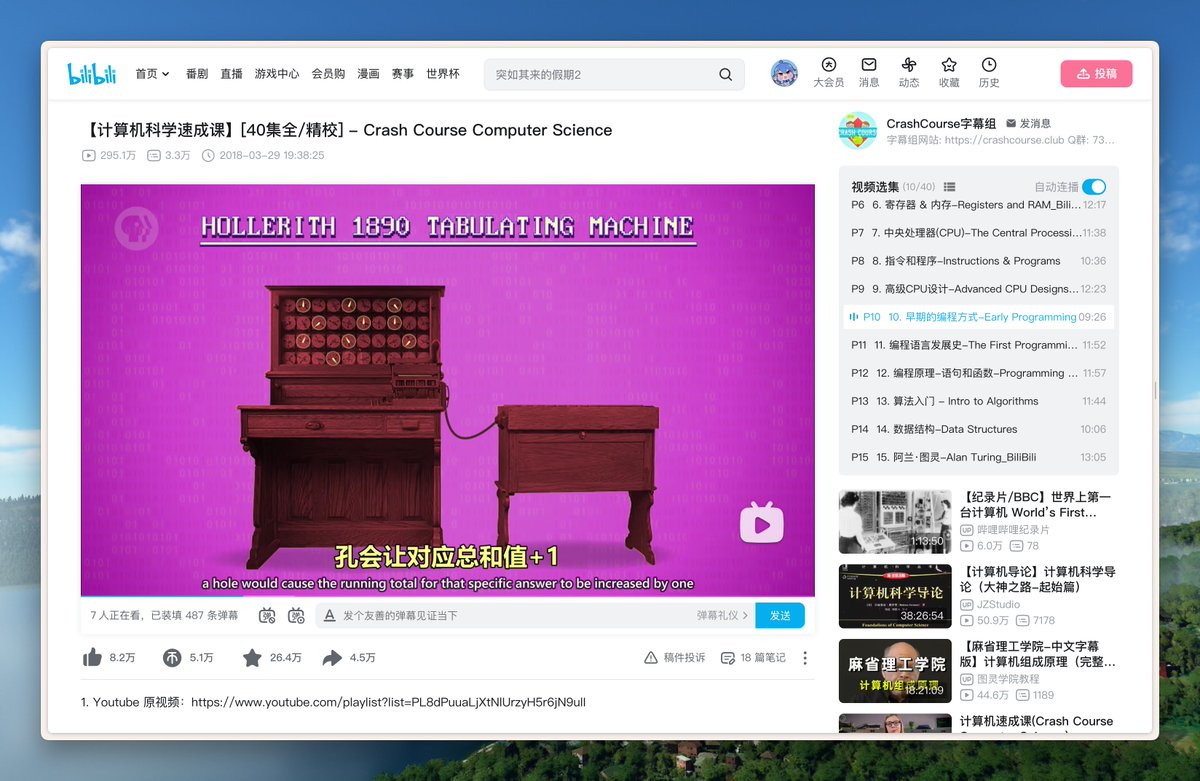Screen dimensions: 1200x781
Task: Open the 稿件投诉 report warning icon
Action: click(x=651, y=658)
